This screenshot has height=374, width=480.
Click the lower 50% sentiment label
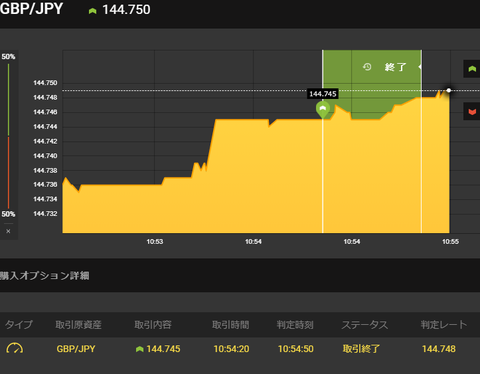[x=8, y=214]
